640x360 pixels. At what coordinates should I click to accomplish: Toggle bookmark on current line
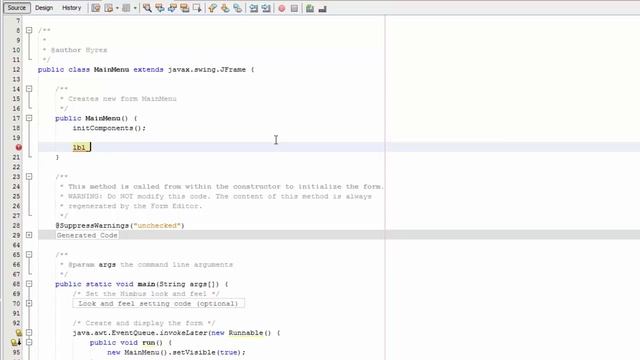[238, 8]
